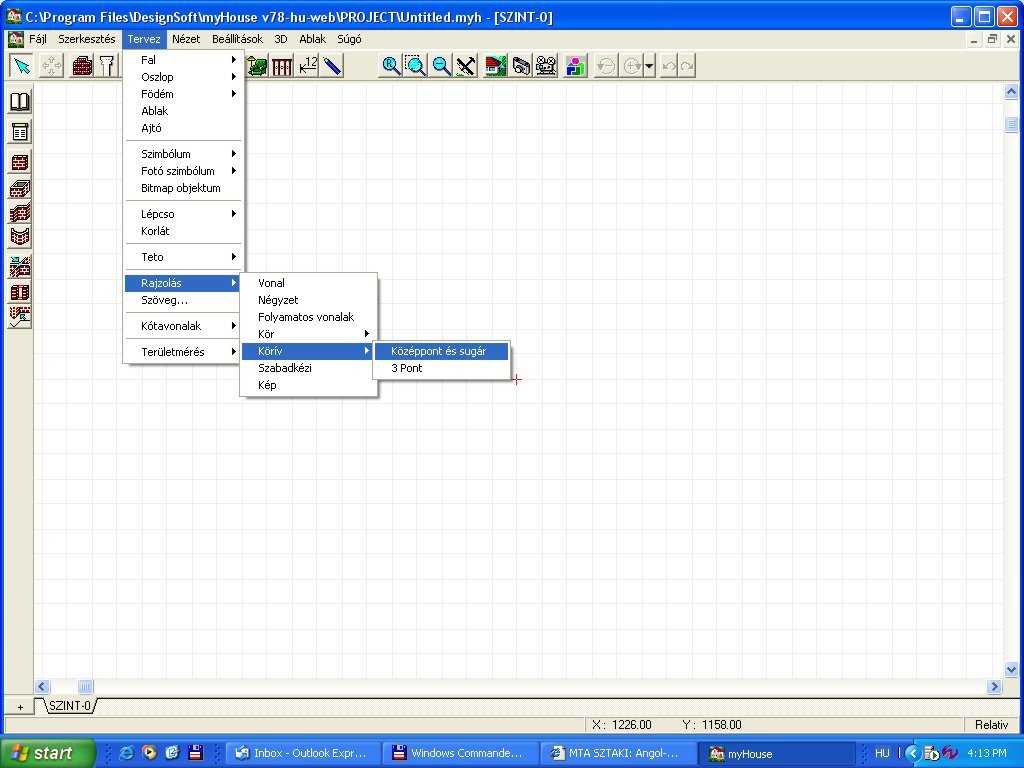Select the column tool in top toolbar

tap(108, 66)
